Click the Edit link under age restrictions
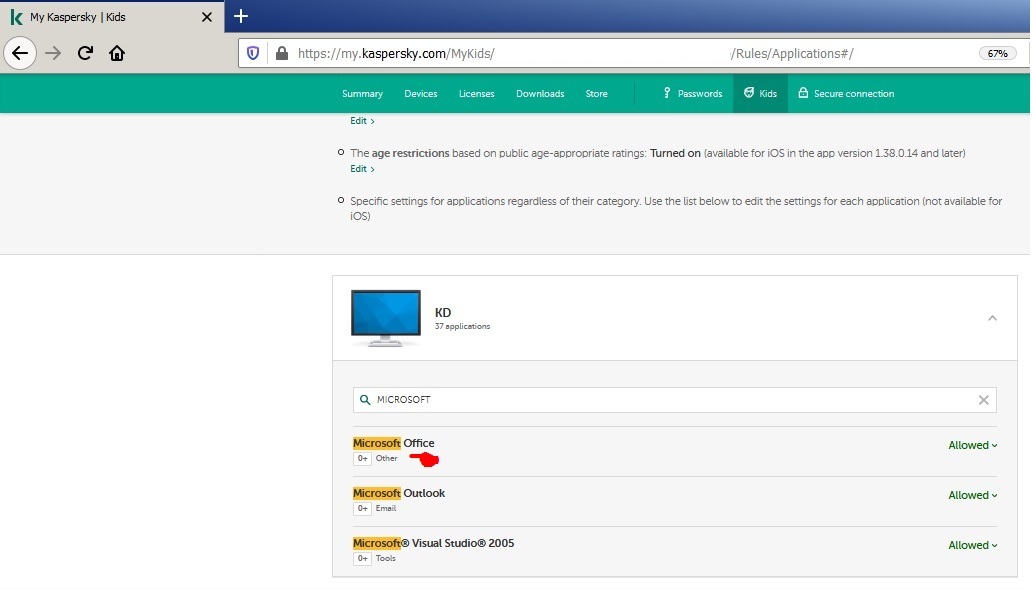Image resolution: width=1032 pixels, height=590 pixels. click(362, 169)
